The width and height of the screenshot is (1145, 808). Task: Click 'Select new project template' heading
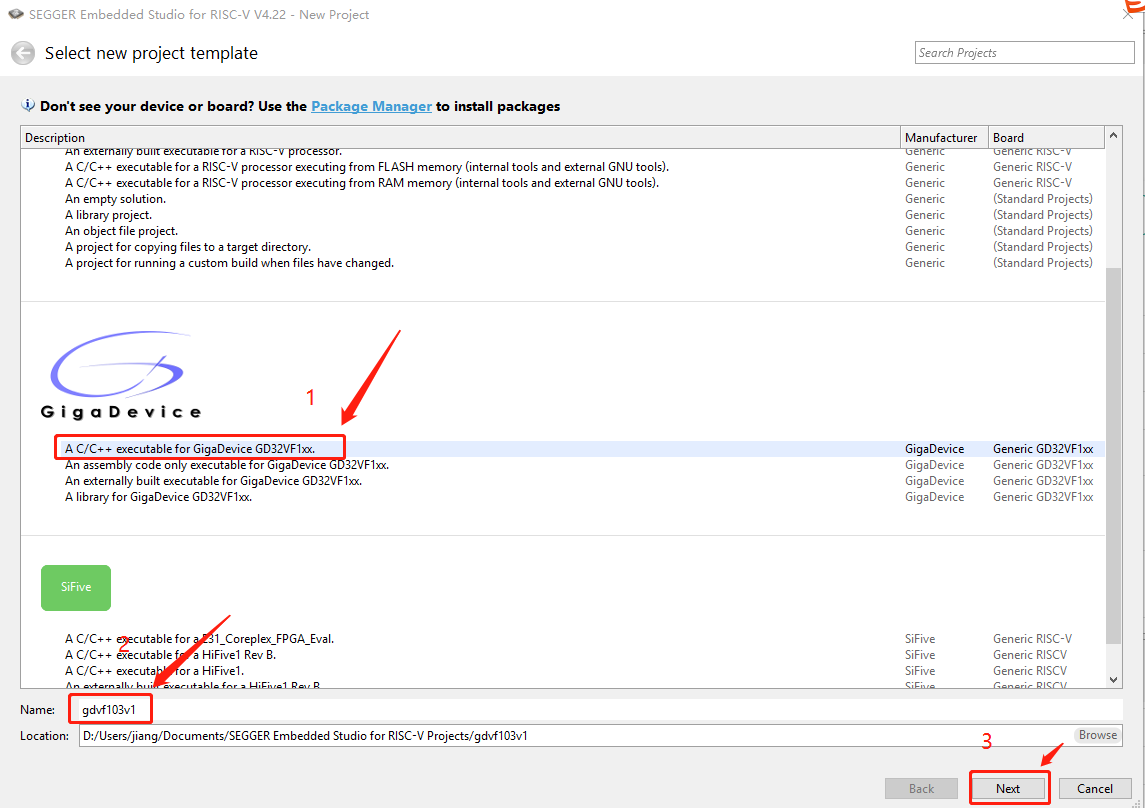(151, 53)
